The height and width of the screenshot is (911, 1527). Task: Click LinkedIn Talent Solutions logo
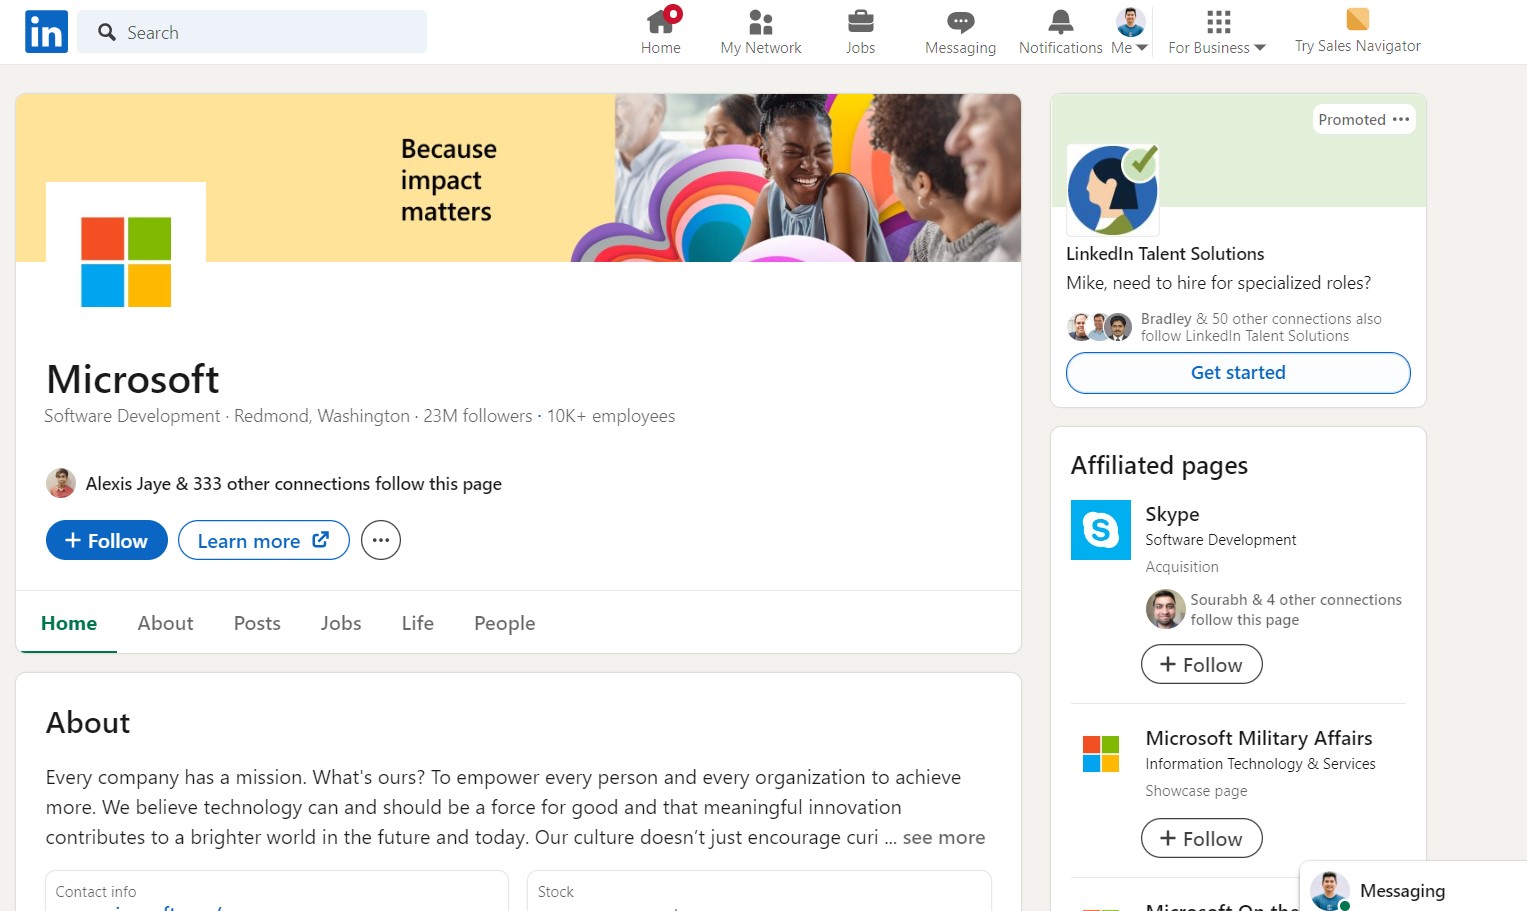click(1112, 190)
